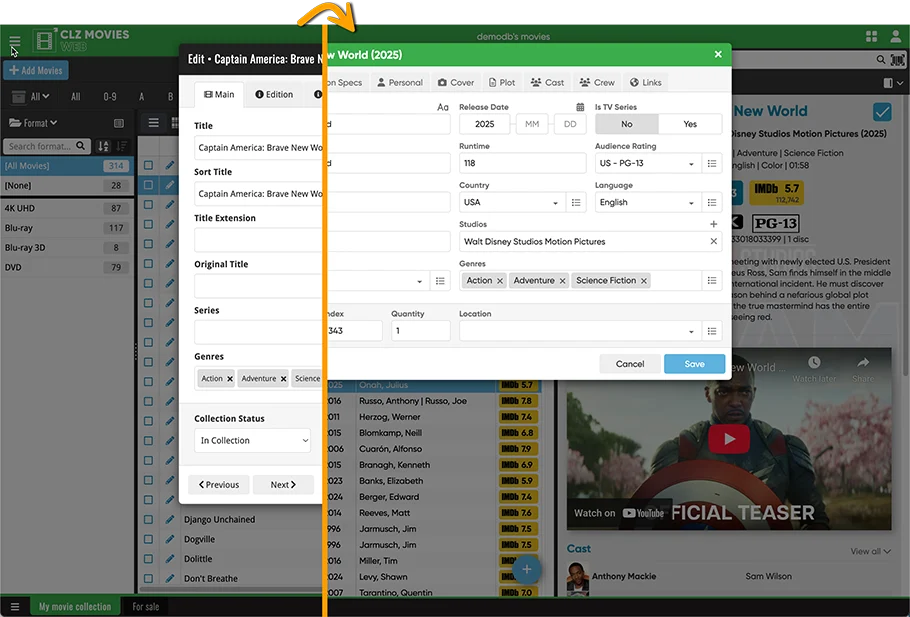Edit Django Unchained with its pencil icon

click(169, 519)
